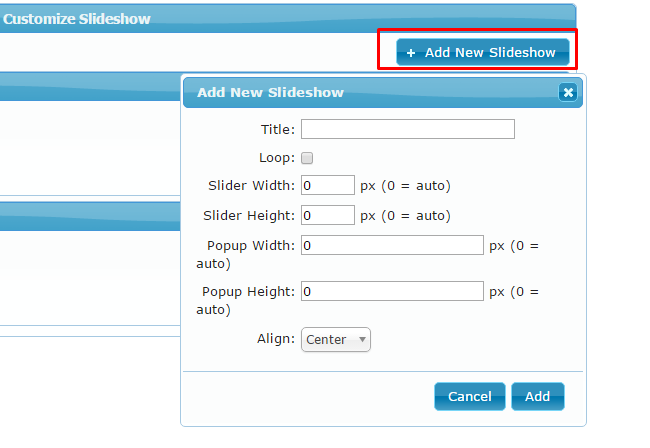Viewport: 650px width, 448px height.
Task: Enable the Loop checkbox
Action: tap(307, 158)
